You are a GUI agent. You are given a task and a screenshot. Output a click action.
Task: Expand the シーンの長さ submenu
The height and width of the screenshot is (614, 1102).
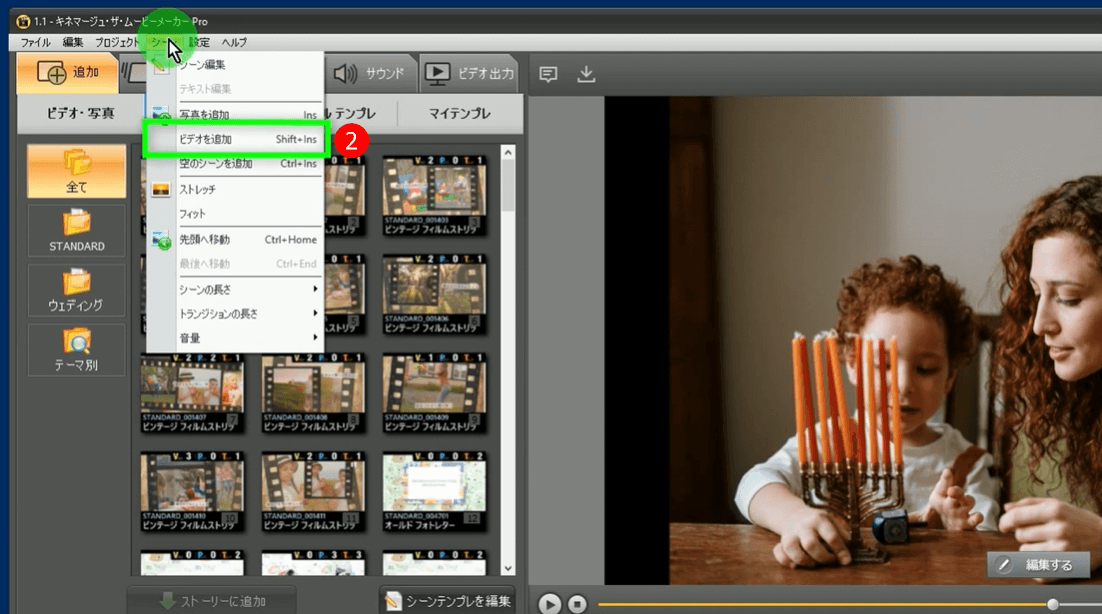(233, 289)
